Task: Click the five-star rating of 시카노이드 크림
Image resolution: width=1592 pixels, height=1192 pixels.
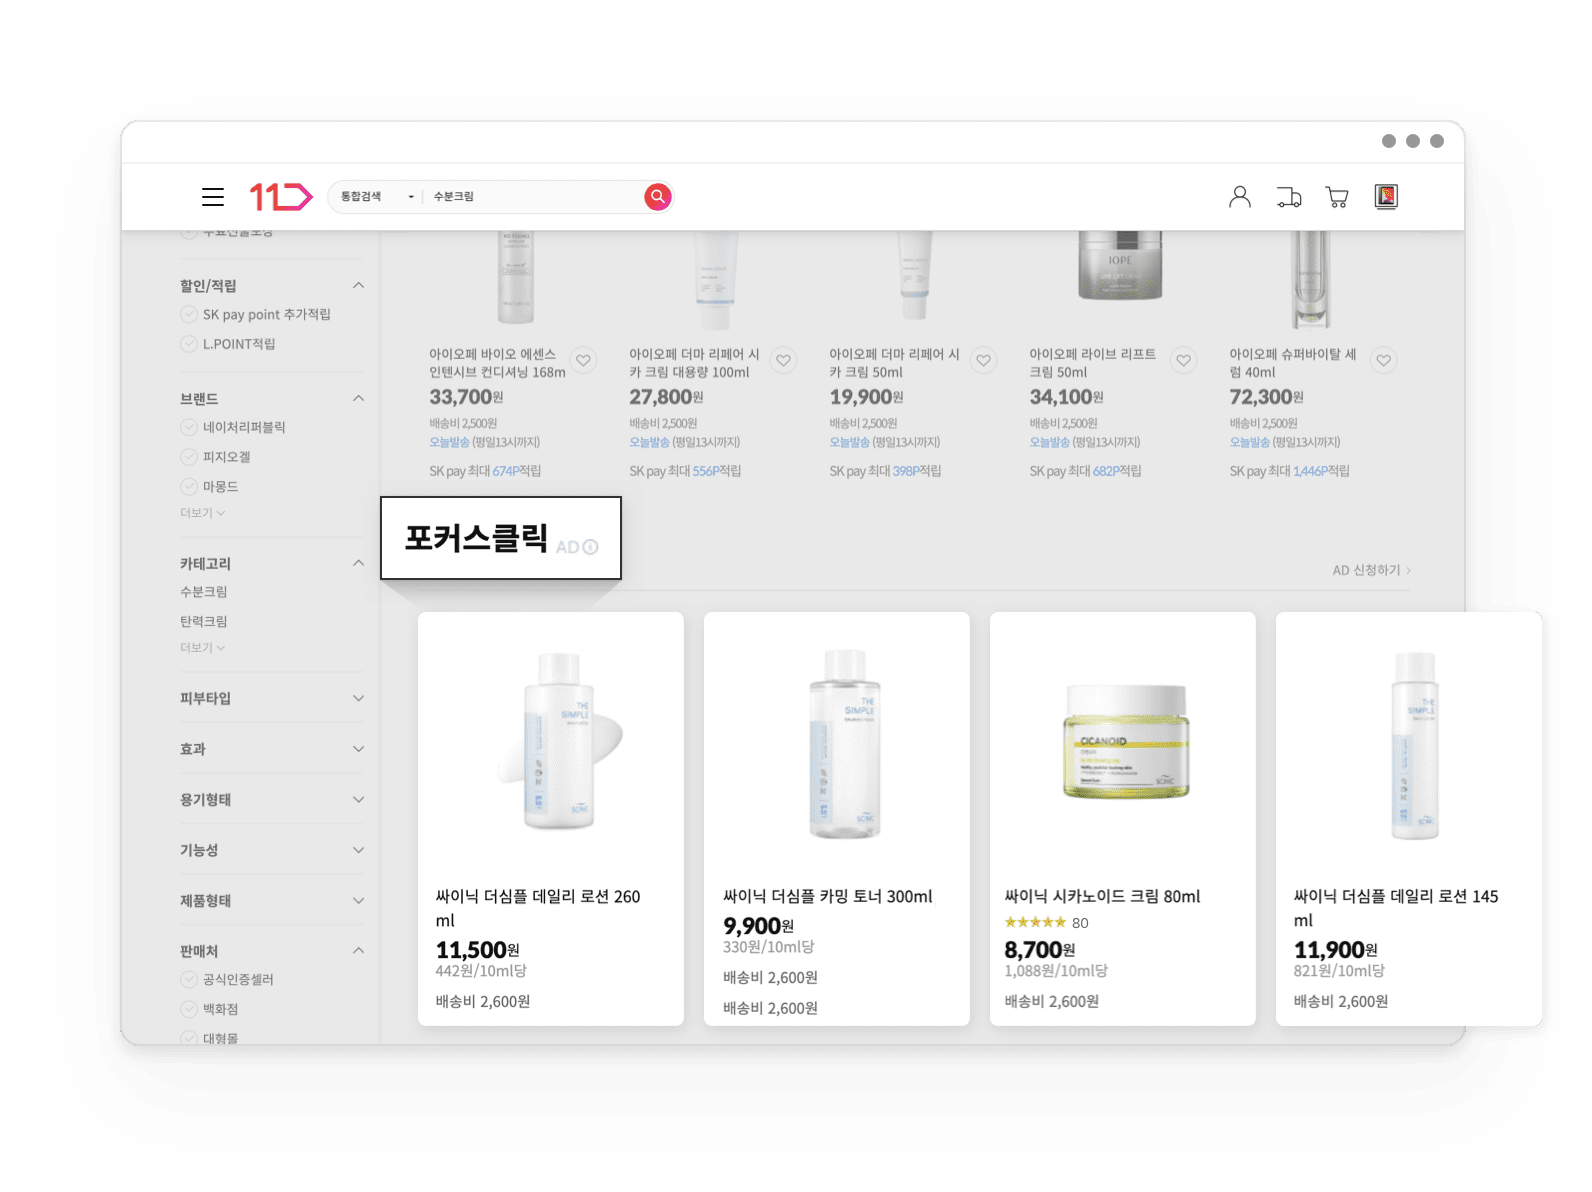Action: point(1035,923)
